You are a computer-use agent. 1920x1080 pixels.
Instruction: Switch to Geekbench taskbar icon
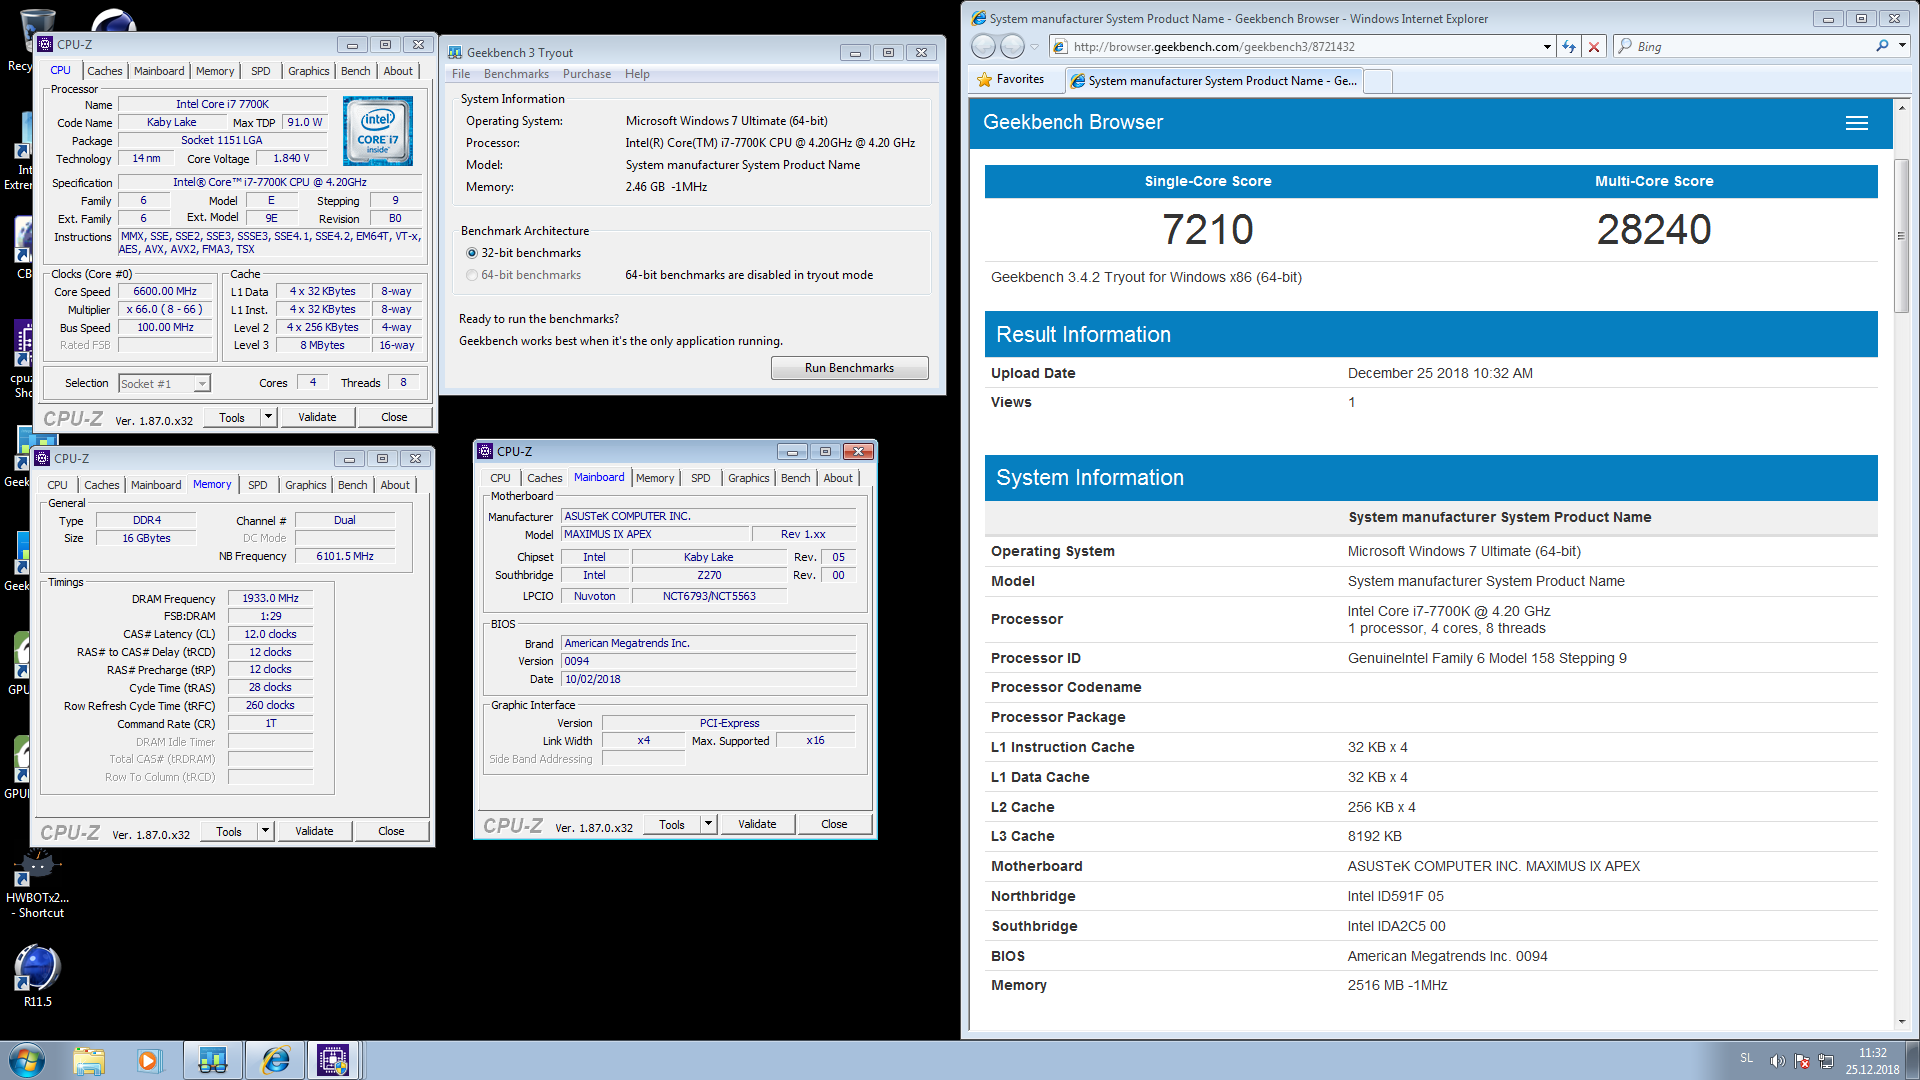coord(213,1060)
